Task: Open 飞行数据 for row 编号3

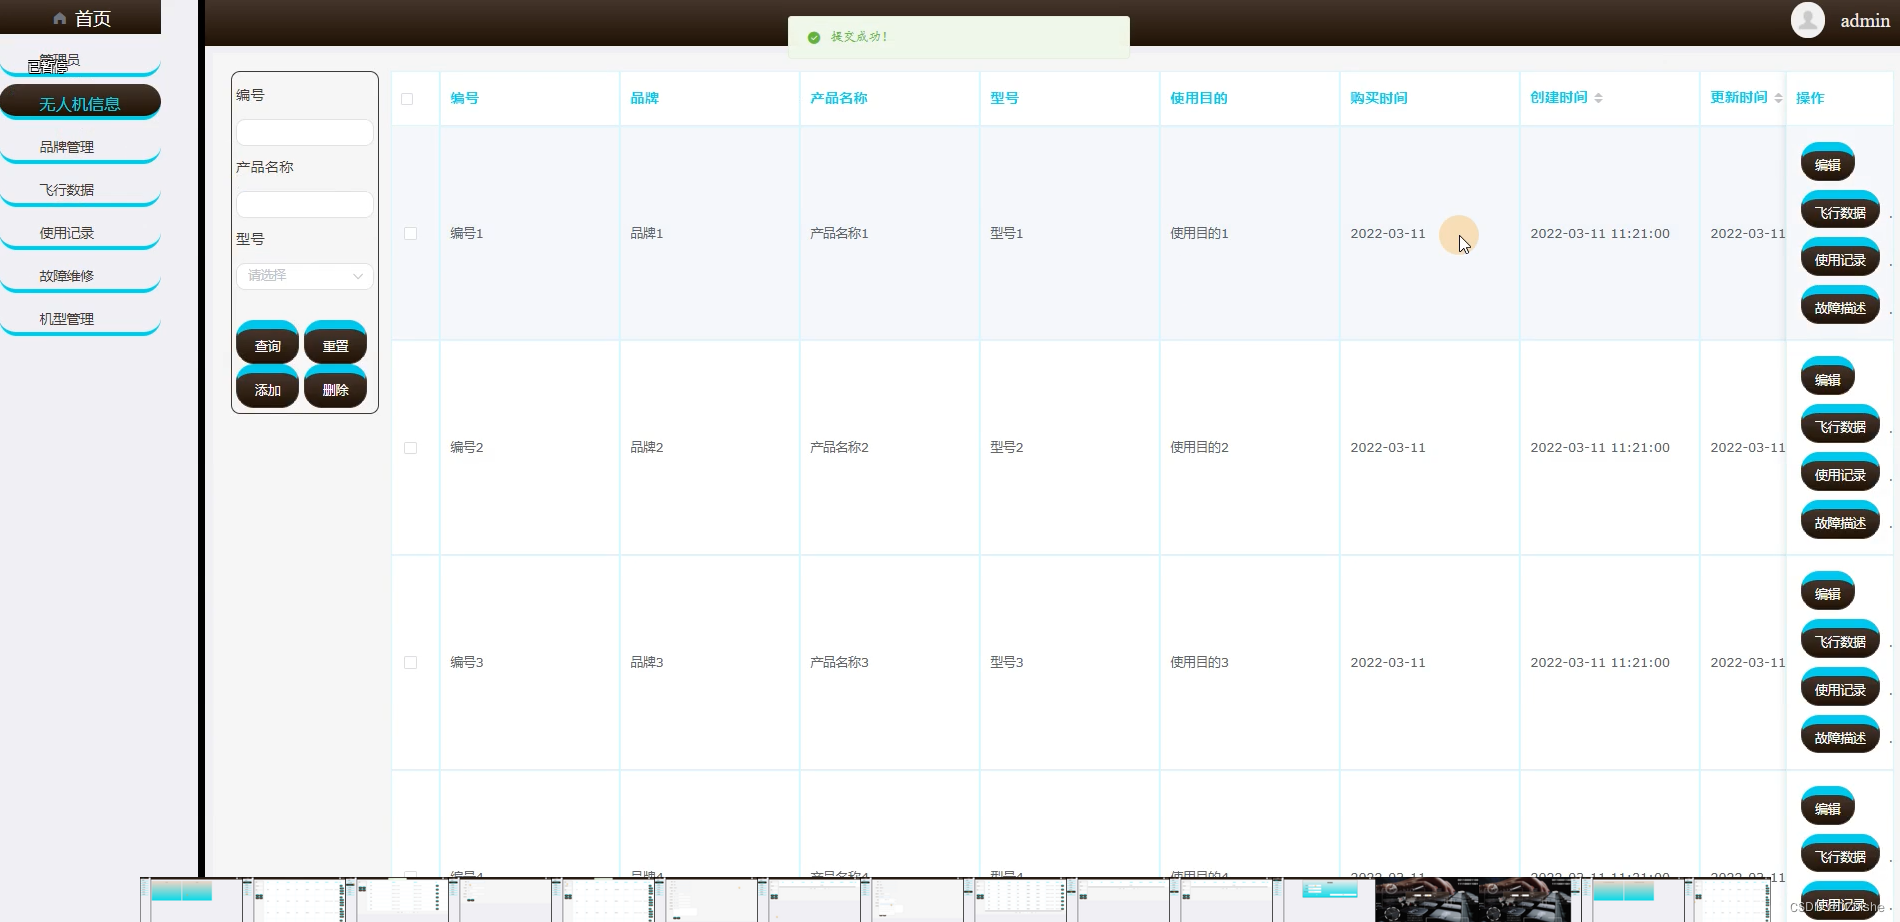Action: 1840,640
